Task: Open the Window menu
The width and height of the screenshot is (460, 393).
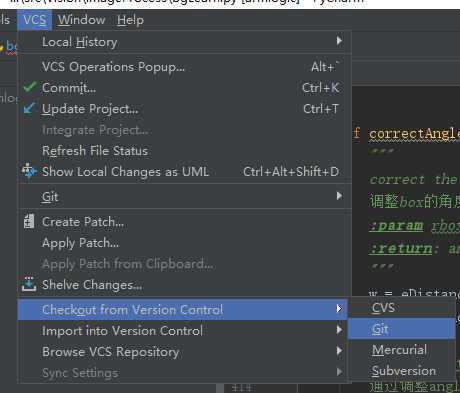Action: (x=81, y=20)
